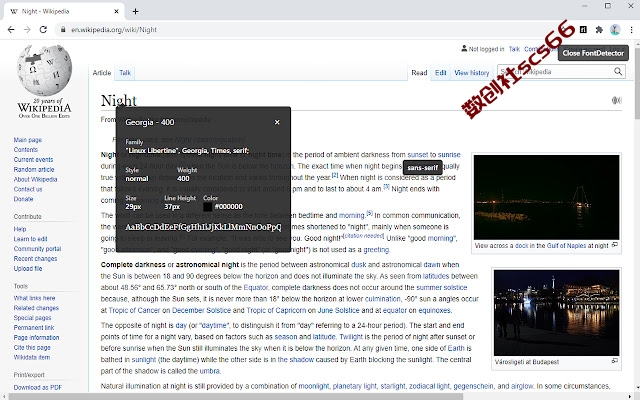Open the Talk link in top user bar
Screen dimensions: 640x400
(x=514, y=49)
